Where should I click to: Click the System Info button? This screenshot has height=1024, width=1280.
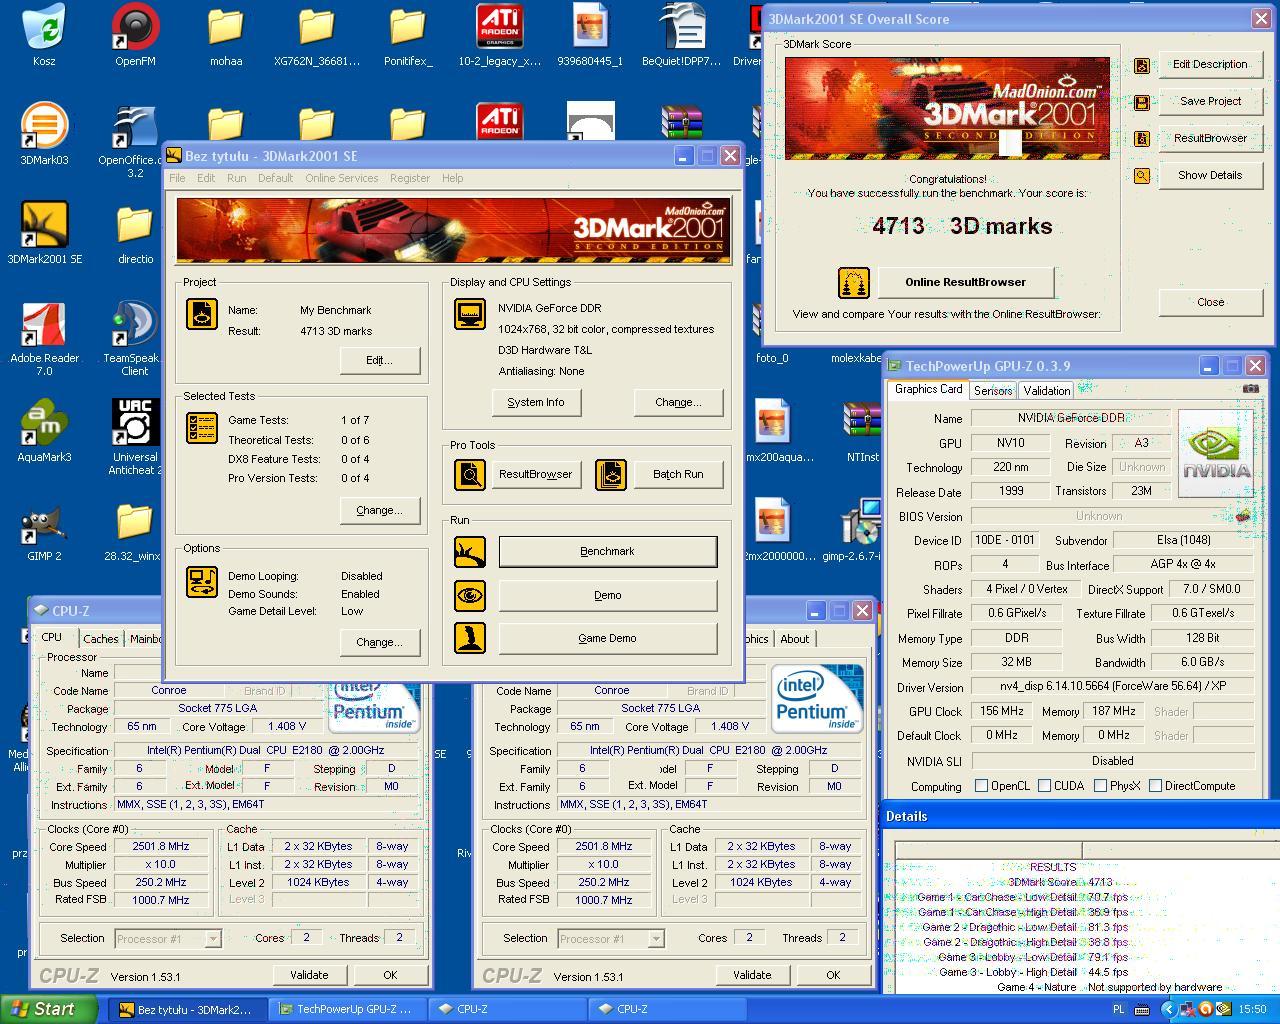pyautogui.click(x=536, y=402)
